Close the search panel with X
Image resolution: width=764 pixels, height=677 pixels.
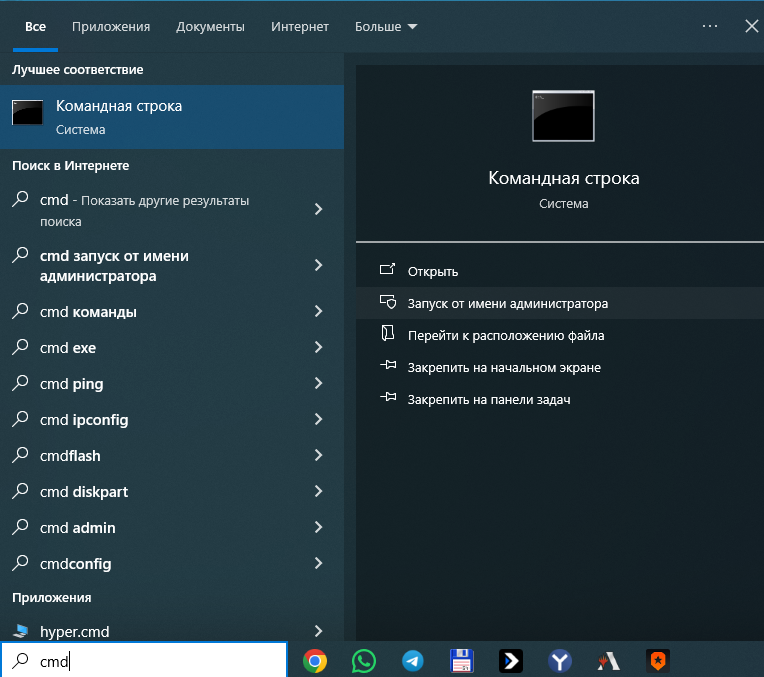point(752,26)
